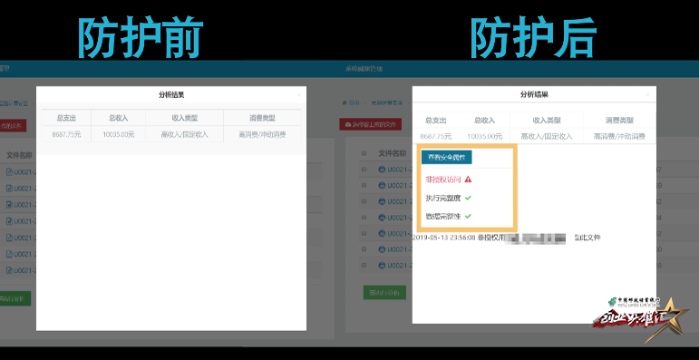Click the red upload-file button in the 防护后 page
This screenshot has width=699, height=360.
point(370,124)
